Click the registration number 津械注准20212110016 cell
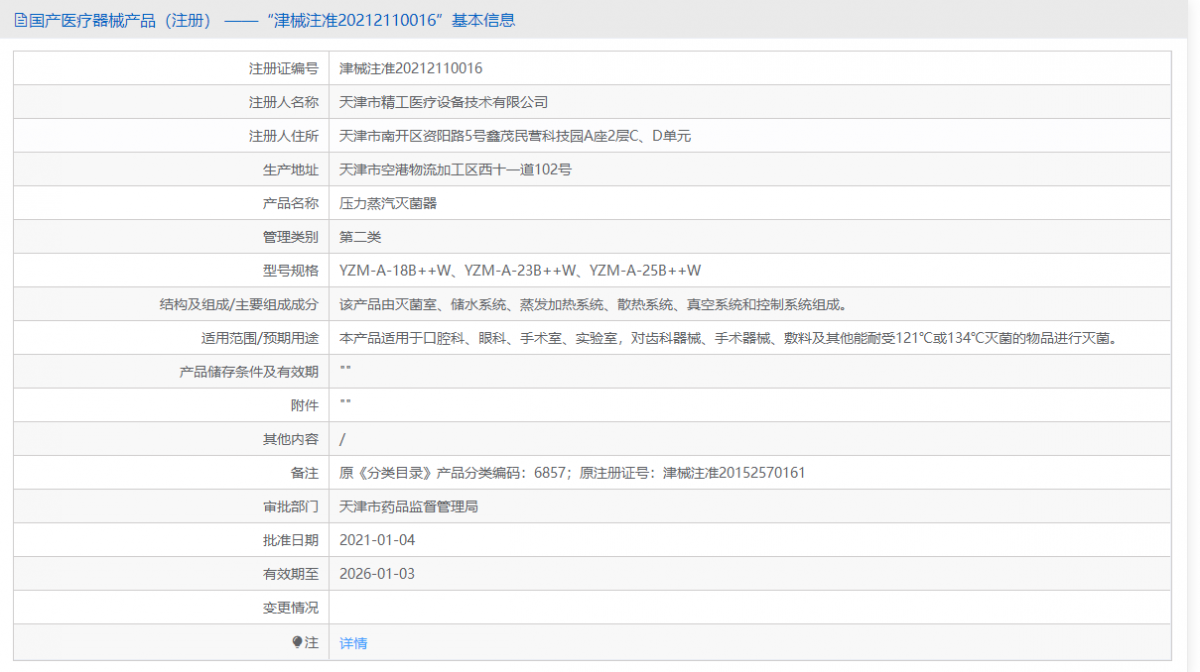Viewport: 1200px width, 672px height. pyautogui.click(x=409, y=67)
